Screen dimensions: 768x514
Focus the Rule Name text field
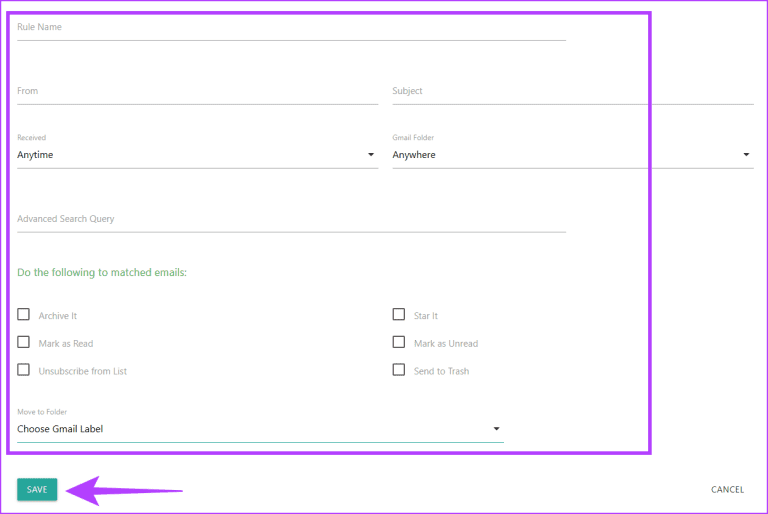click(290, 28)
